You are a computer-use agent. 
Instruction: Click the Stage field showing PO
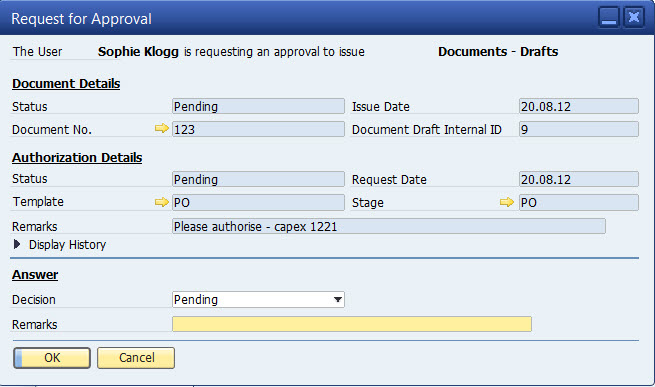(579, 202)
